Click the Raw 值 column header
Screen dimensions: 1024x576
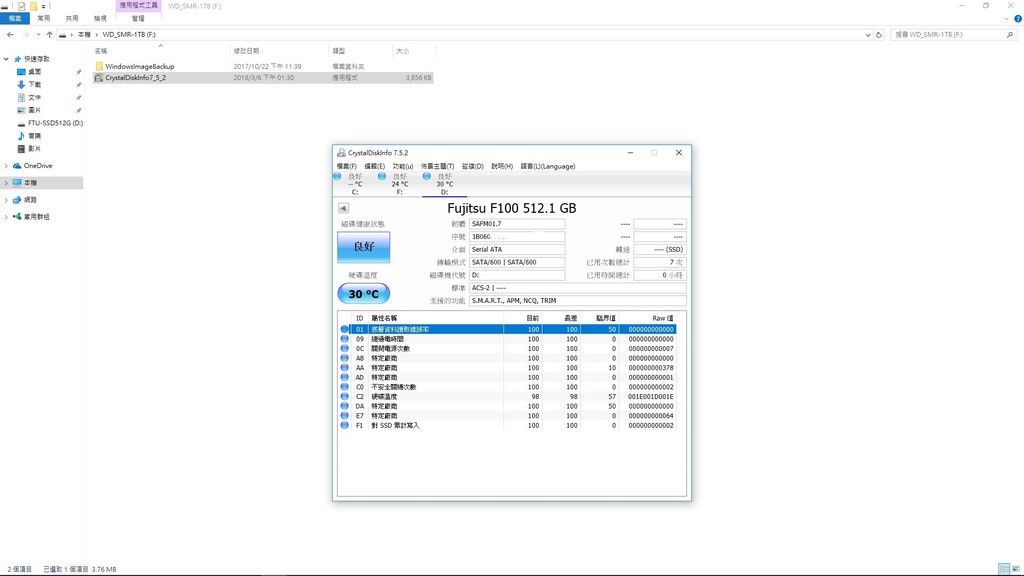(x=662, y=318)
